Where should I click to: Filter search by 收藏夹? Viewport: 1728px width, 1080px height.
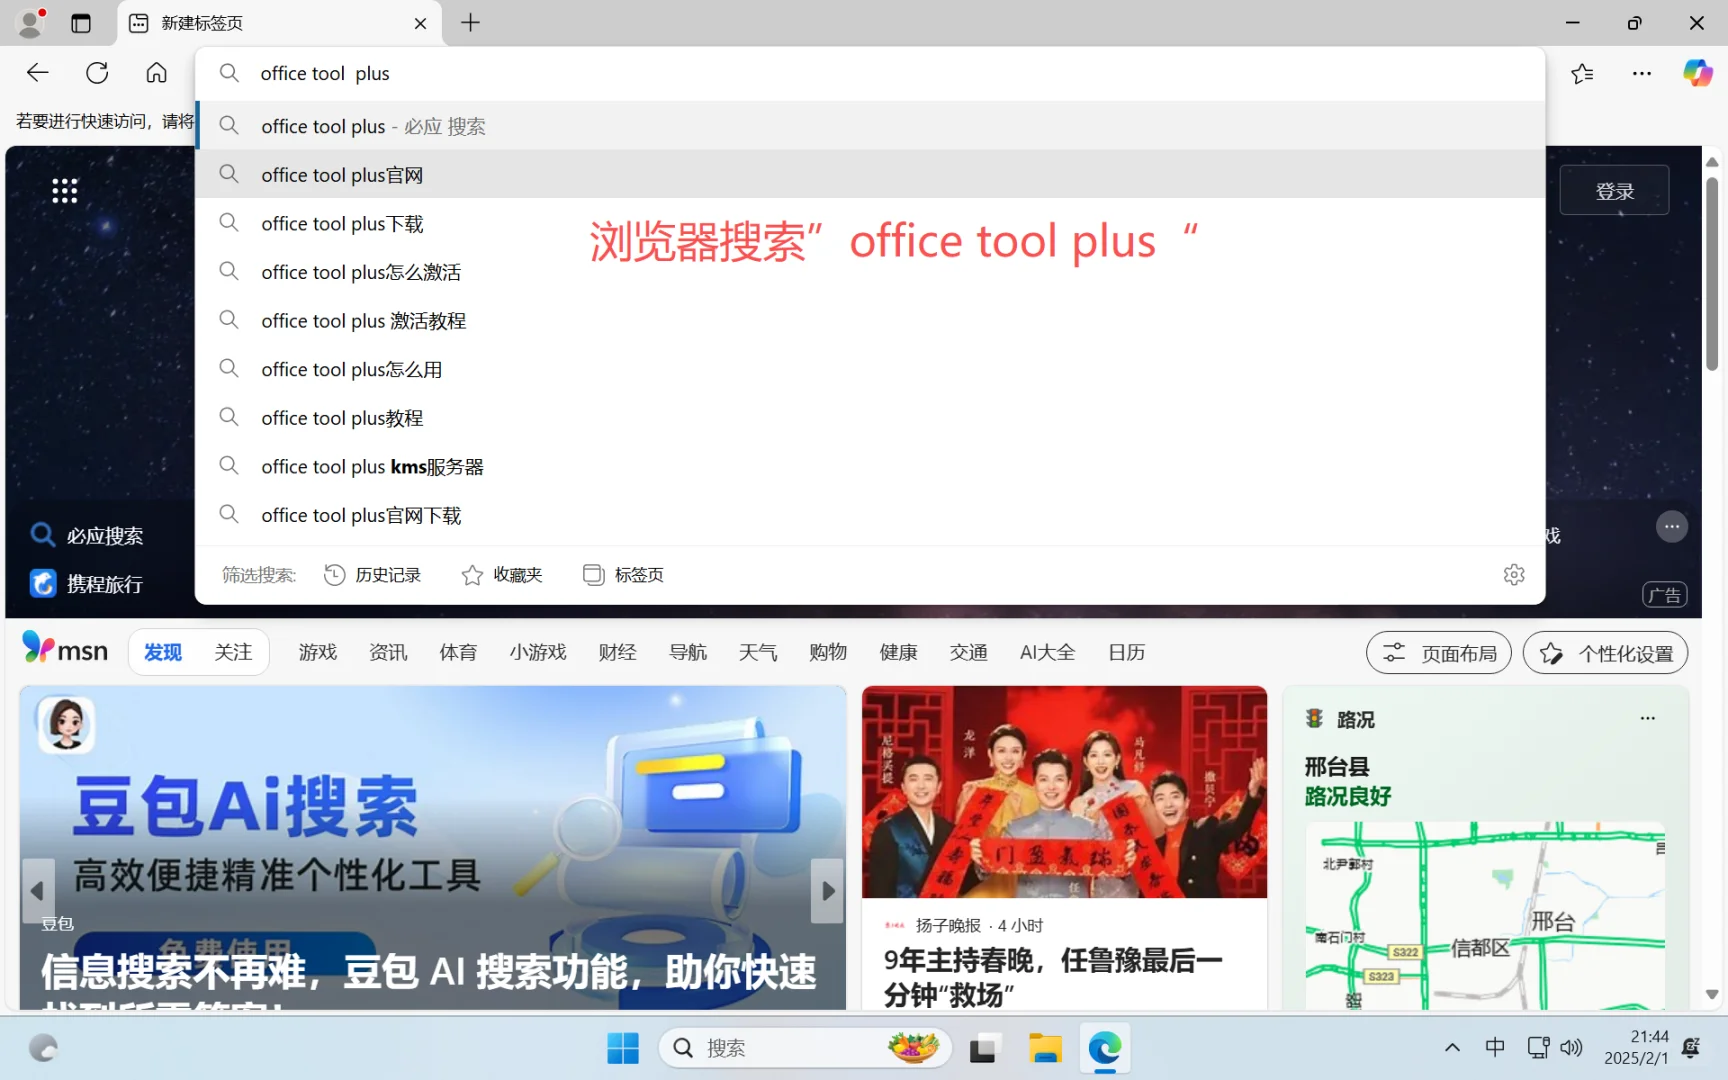pyautogui.click(x=502, y=574)
